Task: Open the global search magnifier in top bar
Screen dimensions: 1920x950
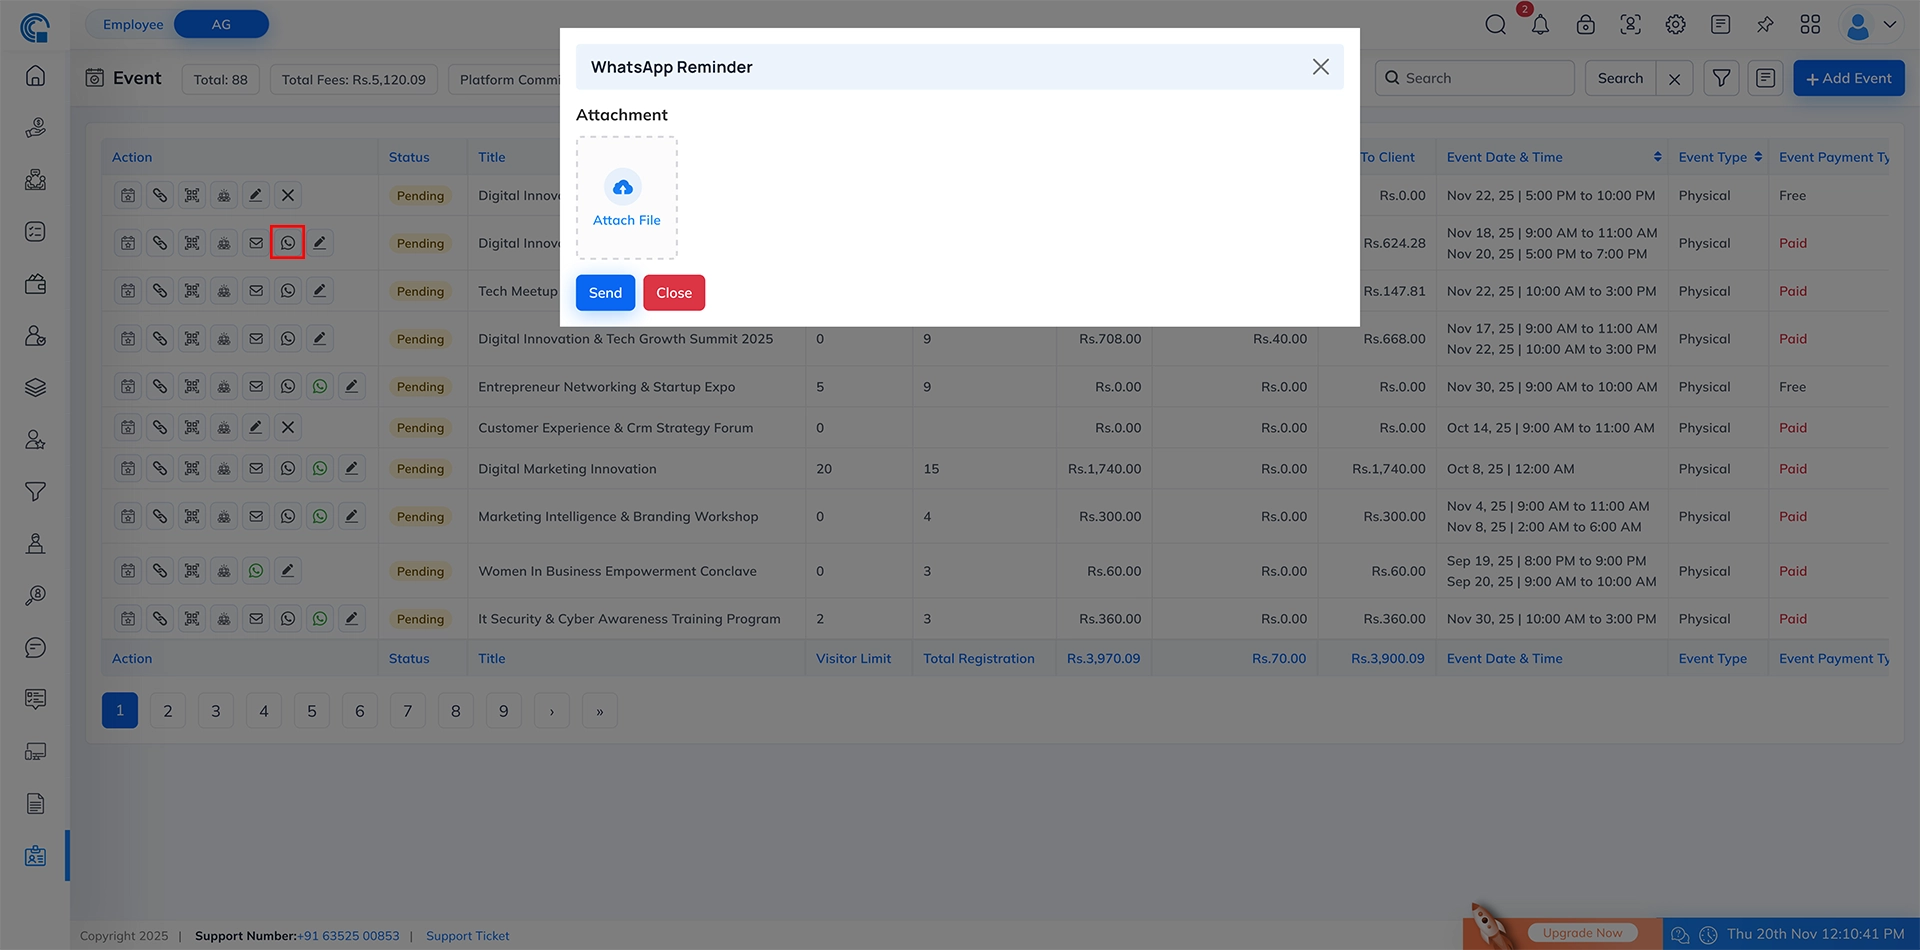Action: tap(1495, 24)
